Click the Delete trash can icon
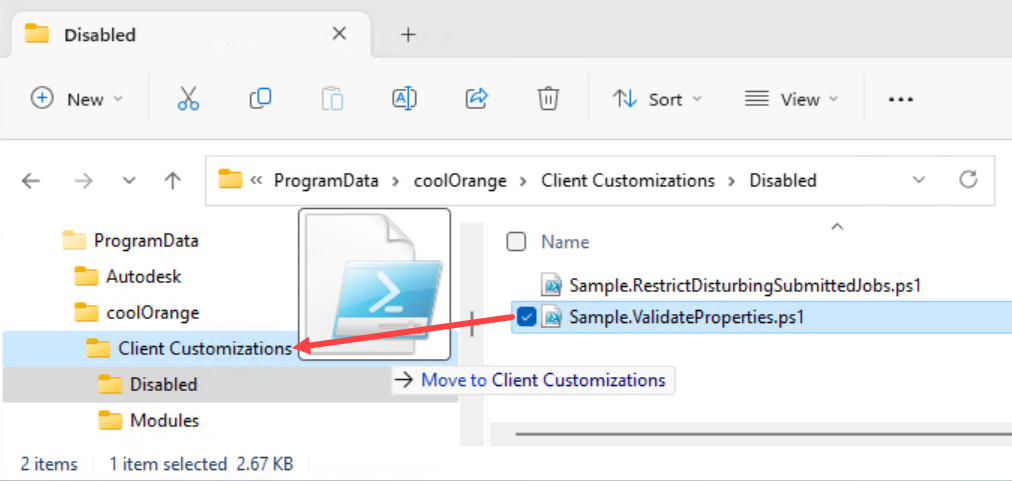 click(548, 98)
